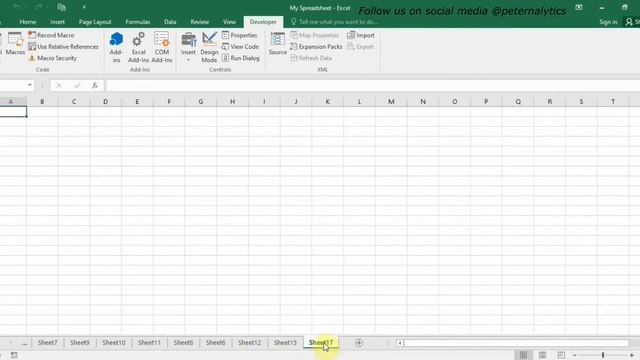Open Excel Add-ins manager
Viewport: 640px width, 360px height.
[138, 47]
